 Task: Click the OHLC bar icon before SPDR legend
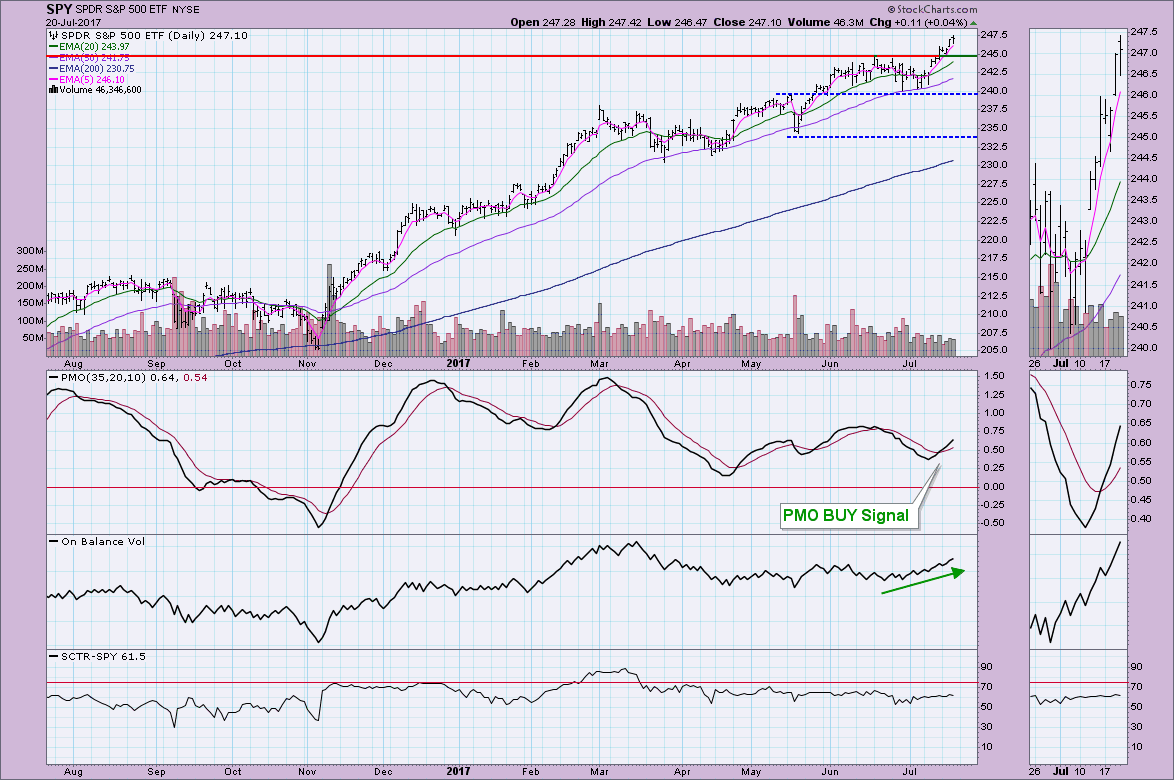click(53, 35)
